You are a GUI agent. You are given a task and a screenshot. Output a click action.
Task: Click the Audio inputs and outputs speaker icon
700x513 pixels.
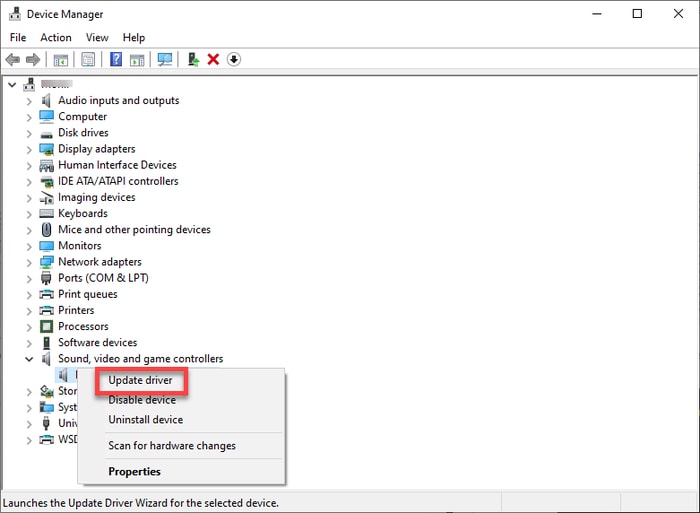point(46,100)
